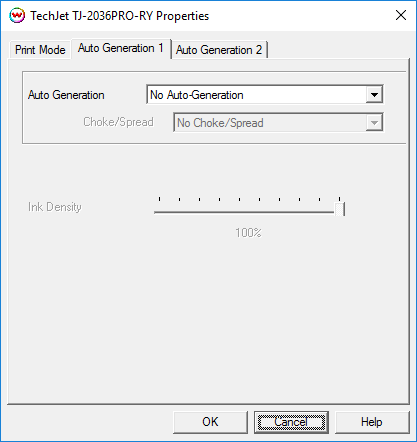Expand the Auto Generation dropdown arrow
The image size is (417, 442).
[374, 95]
